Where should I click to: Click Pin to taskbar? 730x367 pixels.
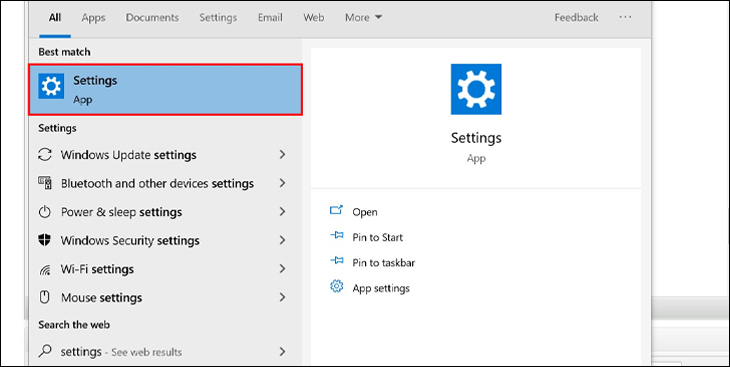pos(384,263)
